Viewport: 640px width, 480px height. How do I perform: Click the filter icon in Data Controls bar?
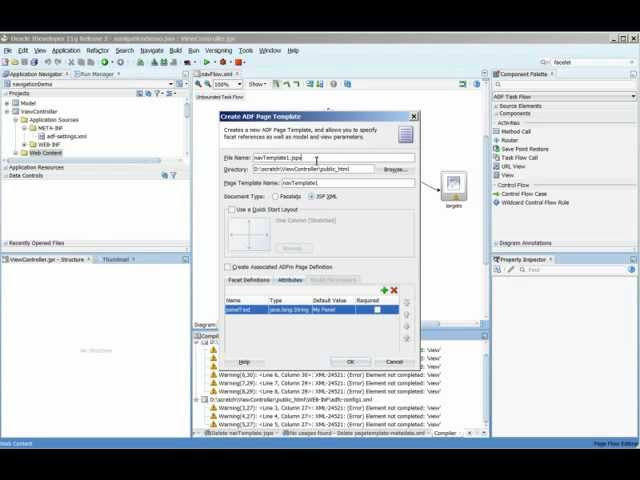click(x=173, y=175)
